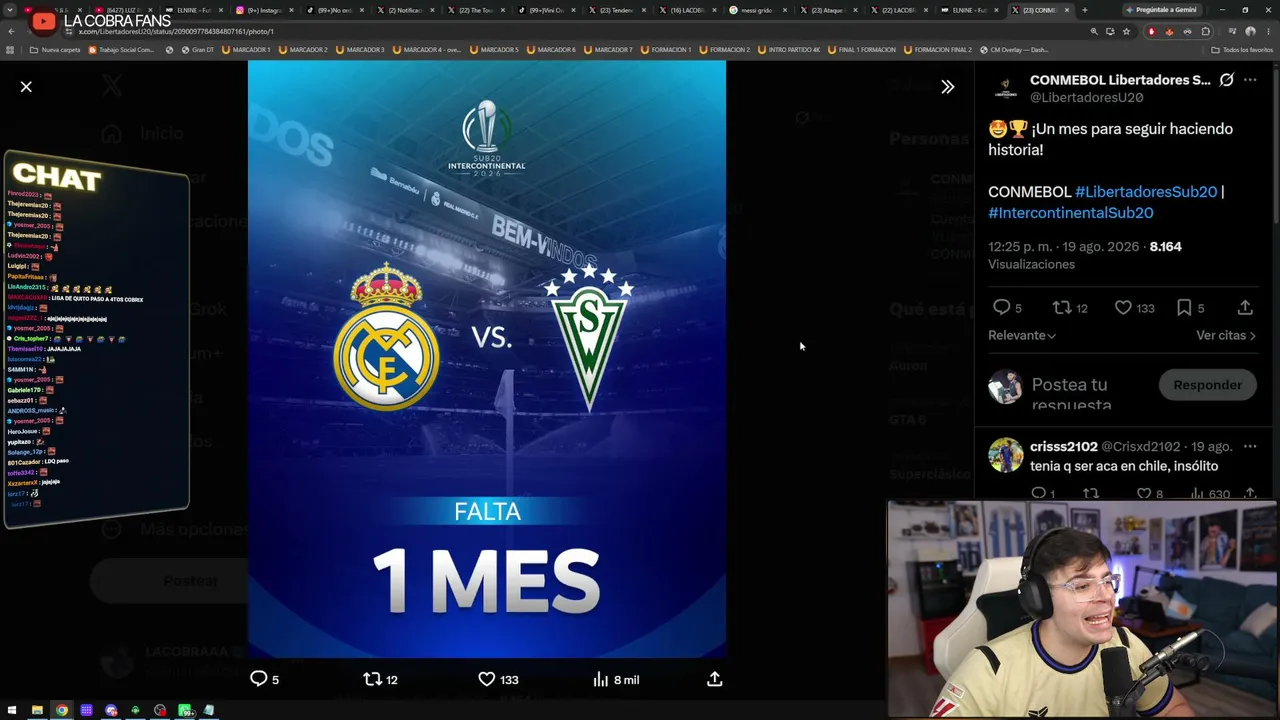This screenshot has width=1280, height=720.
Task: Switch to the (23) Ataque browser tab
Action: click(828, 10)
